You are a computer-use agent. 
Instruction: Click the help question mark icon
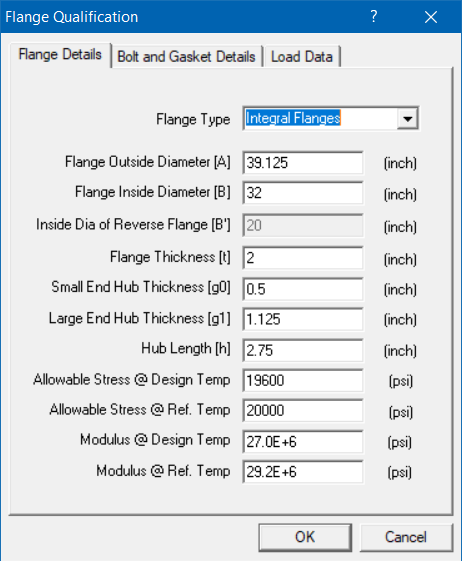click(x=374, y=16)
